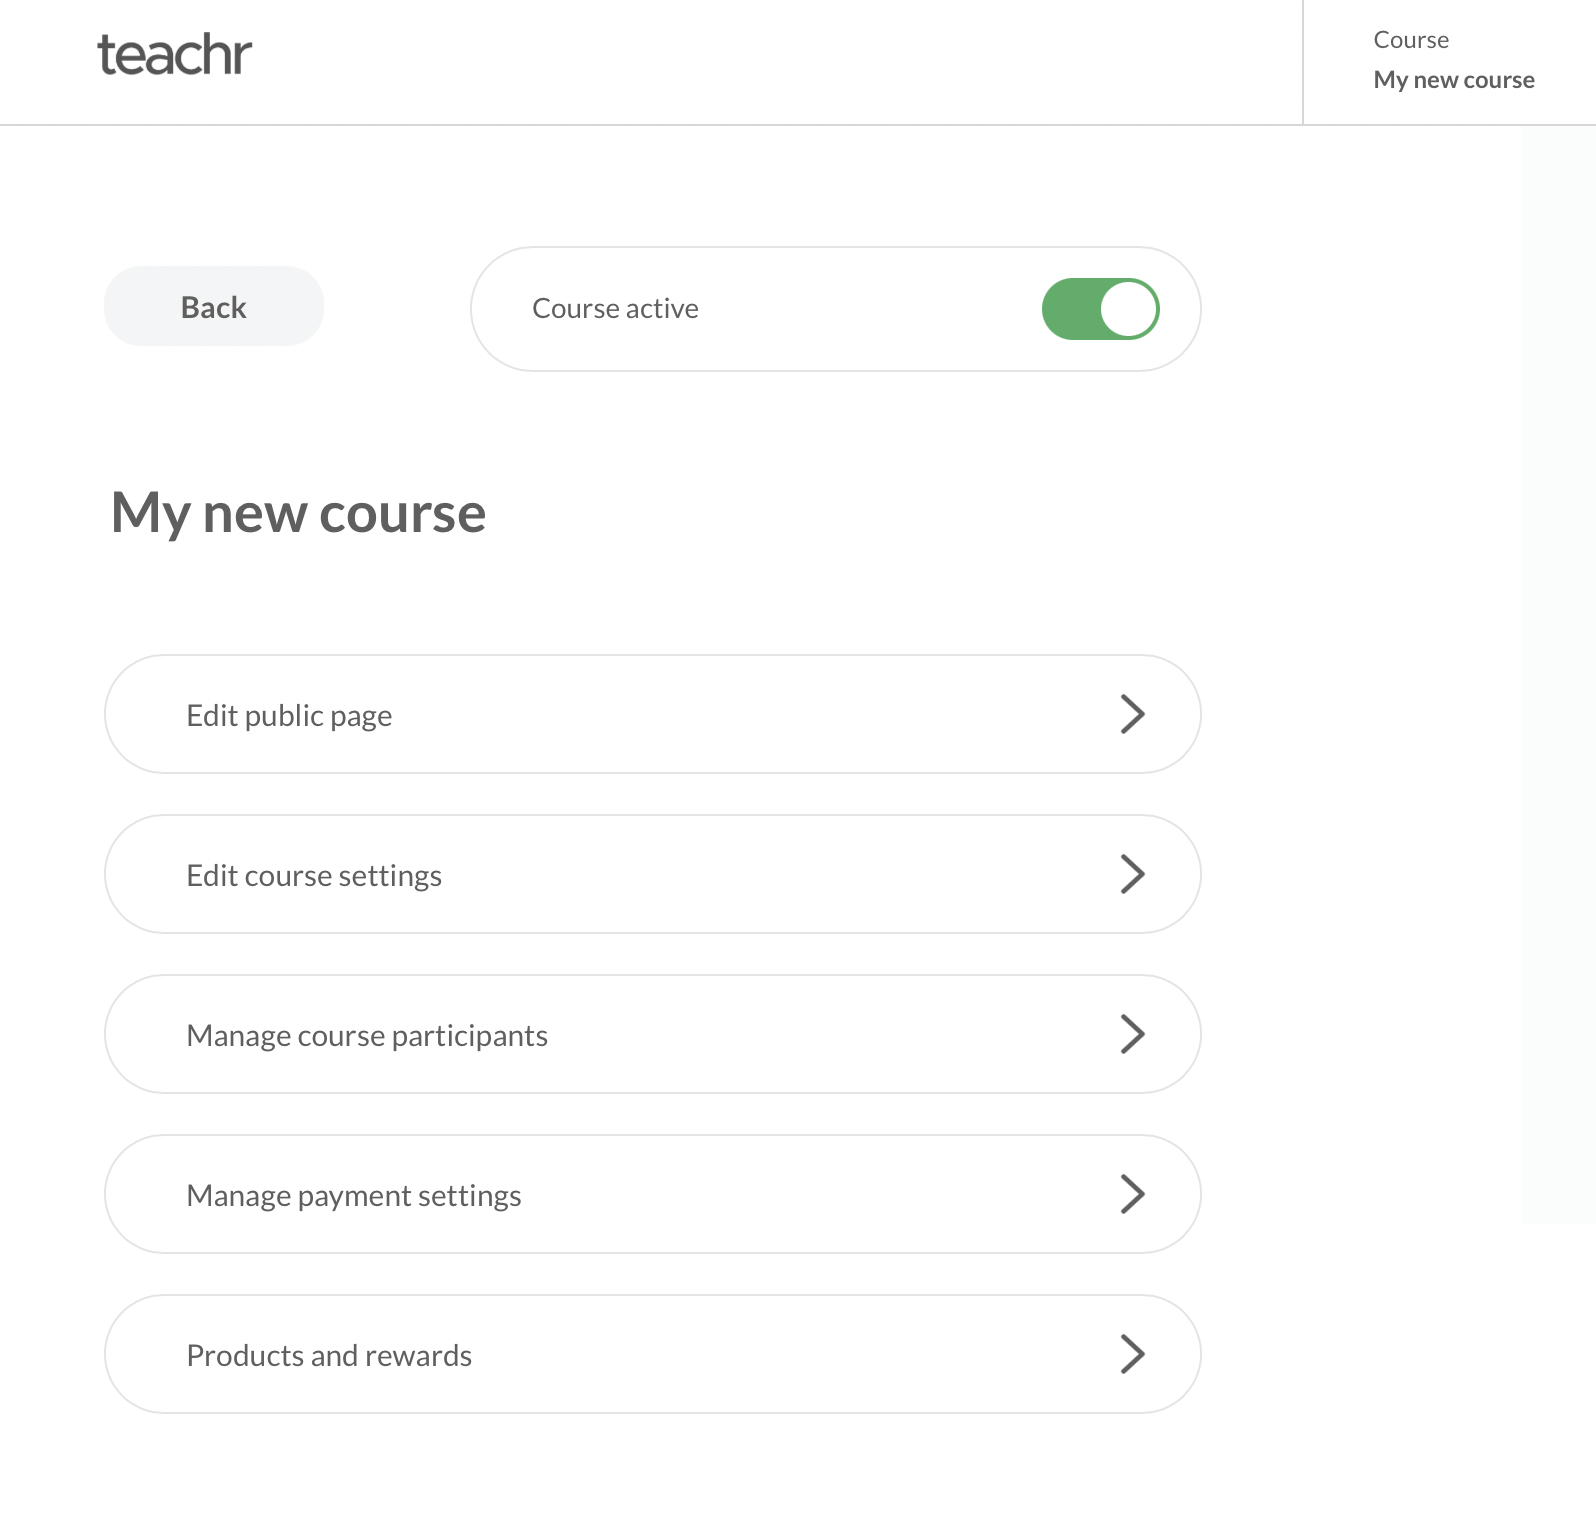The image size is (1596, 1536).
Task: Click chevron arrow beside Edit public page
Action: click(1132, 714)
